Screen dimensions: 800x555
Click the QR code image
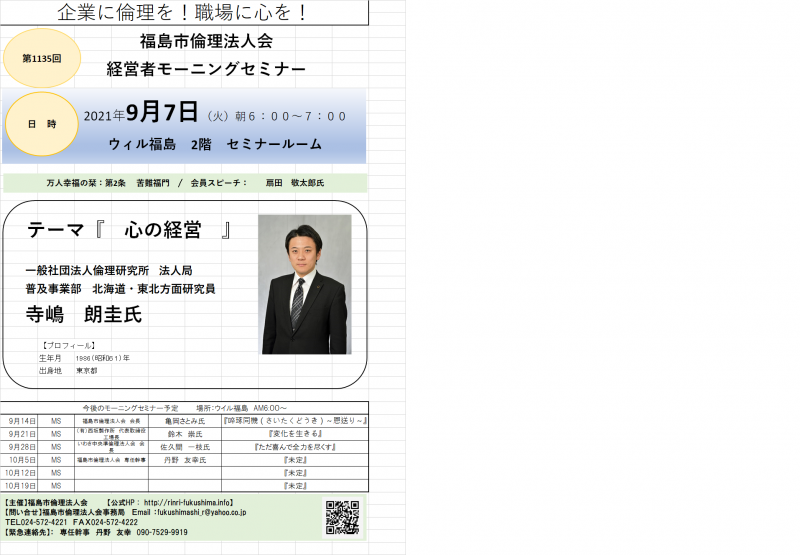[342, 517]
